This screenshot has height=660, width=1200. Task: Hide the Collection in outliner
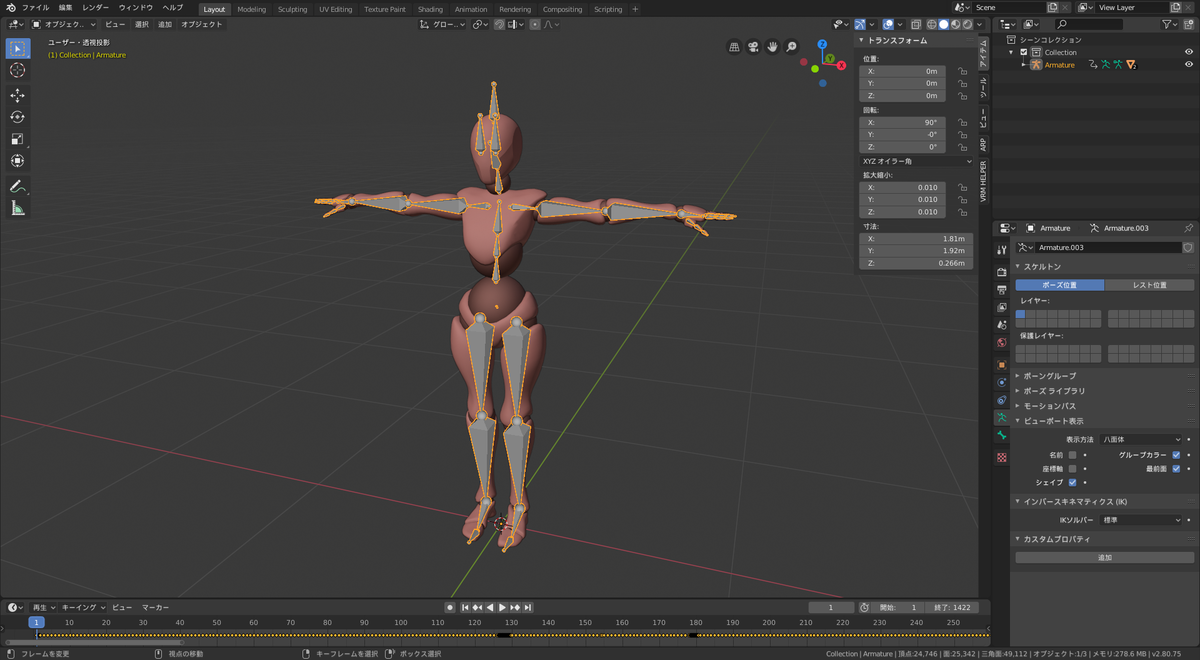pyautogui.click(x=1189, y=52)
